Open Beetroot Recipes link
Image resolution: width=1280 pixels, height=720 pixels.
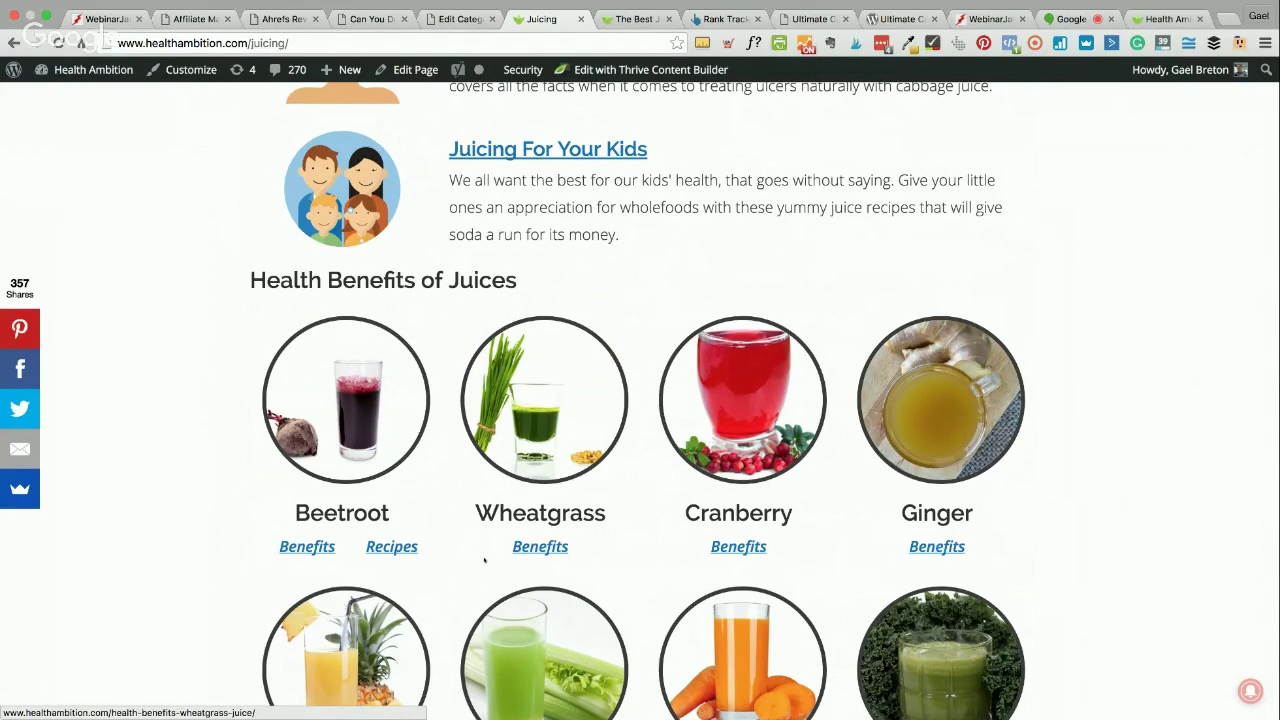(392, 546)
